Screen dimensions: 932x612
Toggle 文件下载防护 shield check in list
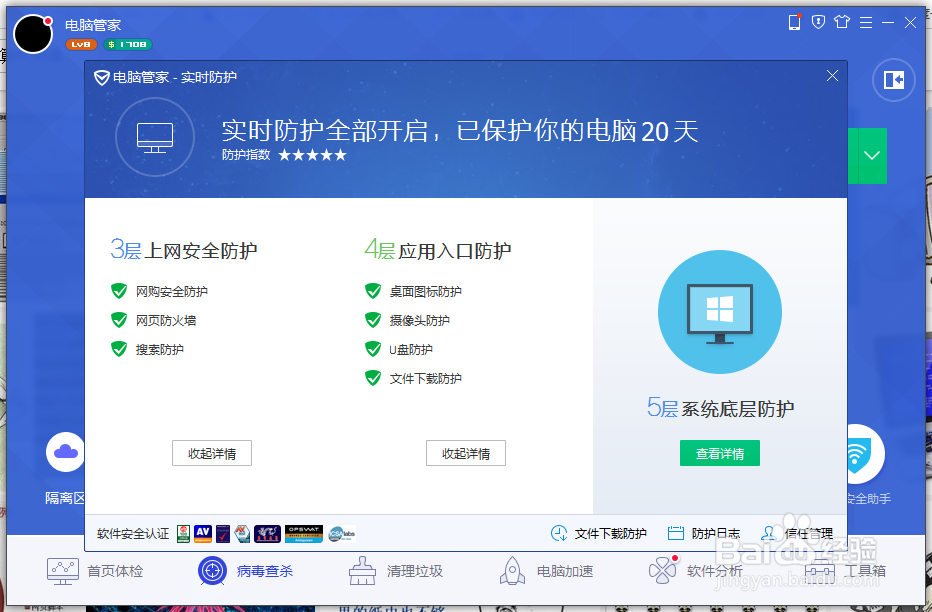(373, 378)
